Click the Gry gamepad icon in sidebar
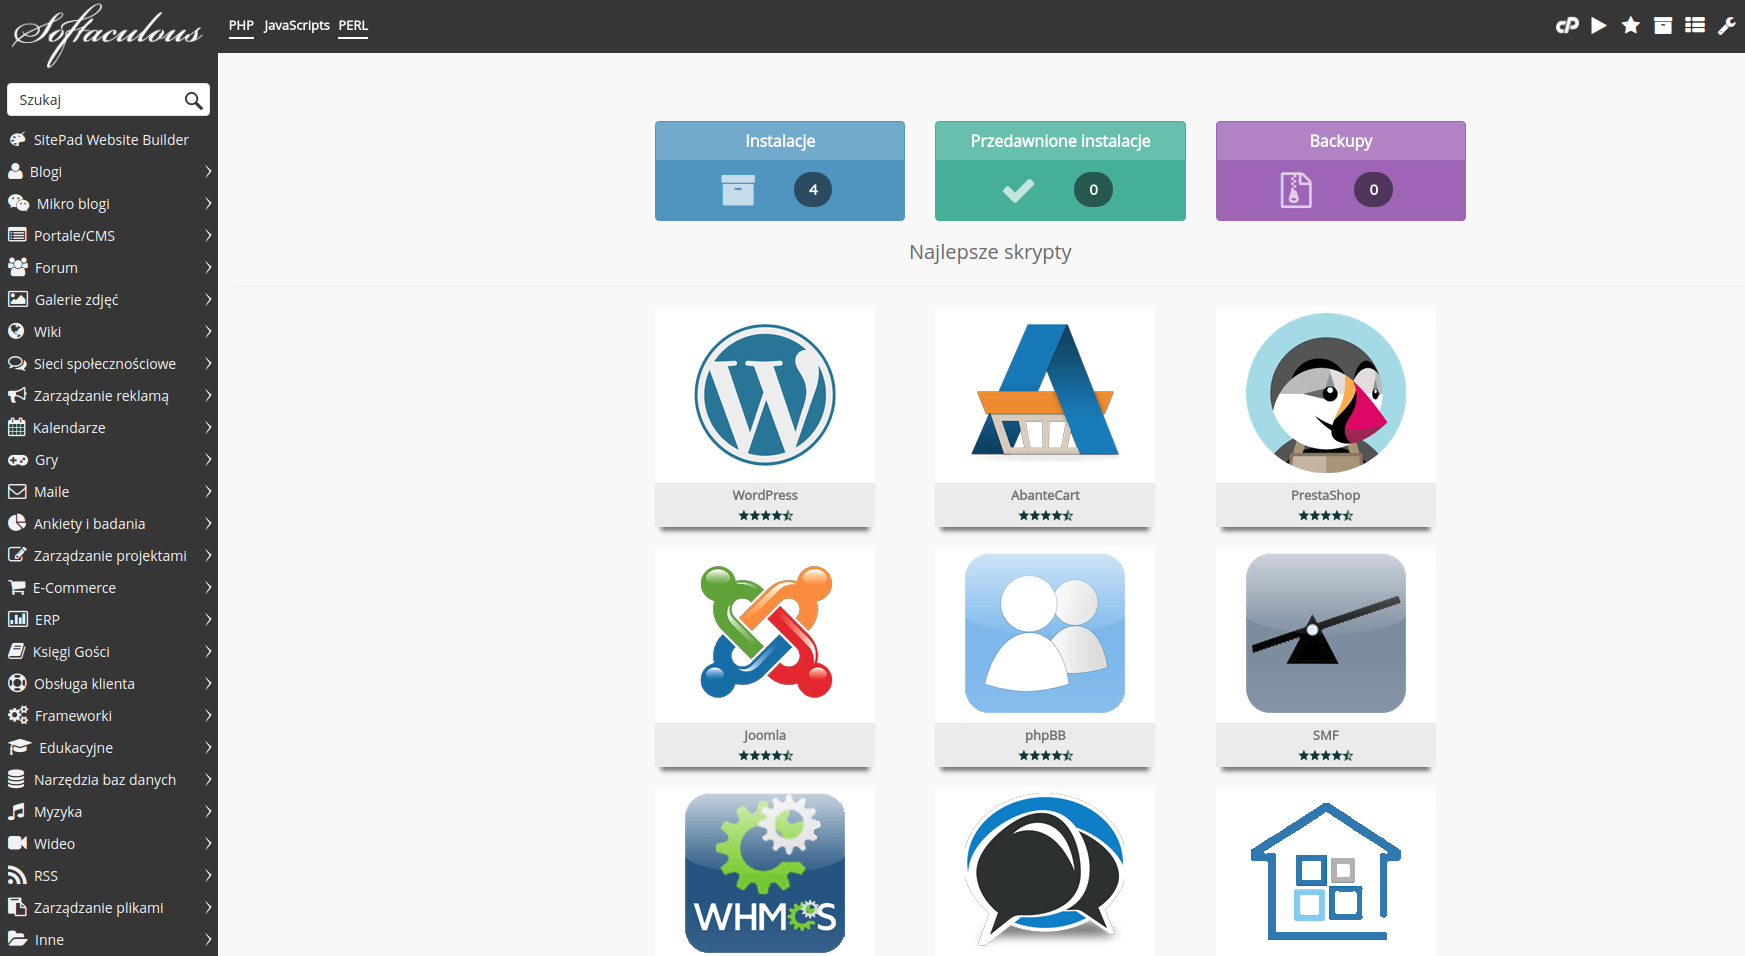The image size is (1745, 956). pos(18,460)
